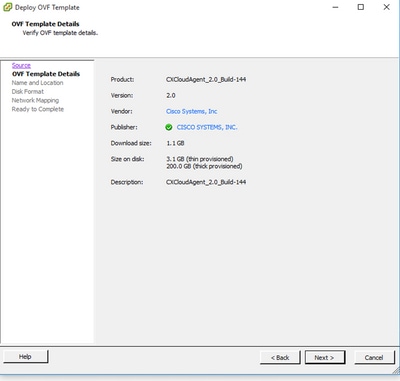Image resolution: width=400 pixels, height=381 pixels.
Task: Select the Disk Format step
Action: pos(28,91)
